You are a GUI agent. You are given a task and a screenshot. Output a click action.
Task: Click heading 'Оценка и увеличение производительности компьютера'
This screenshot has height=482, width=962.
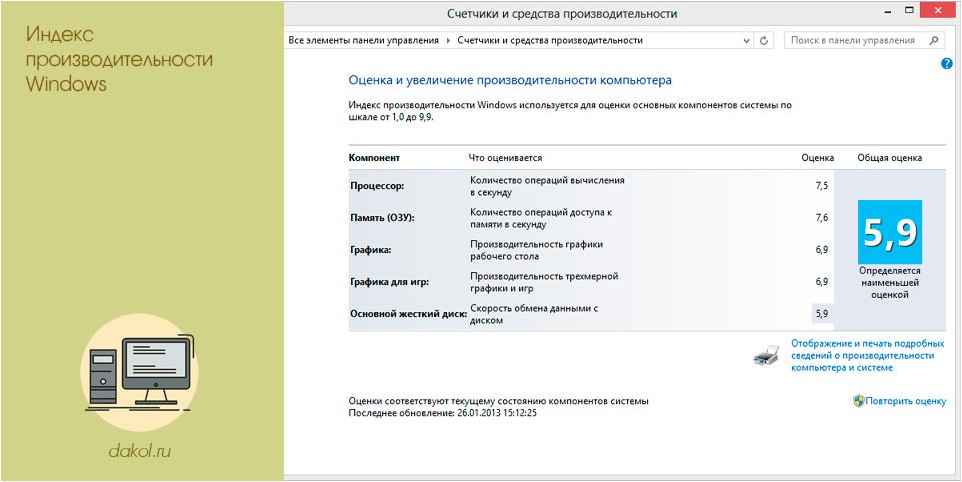click(x=510, y=80)
